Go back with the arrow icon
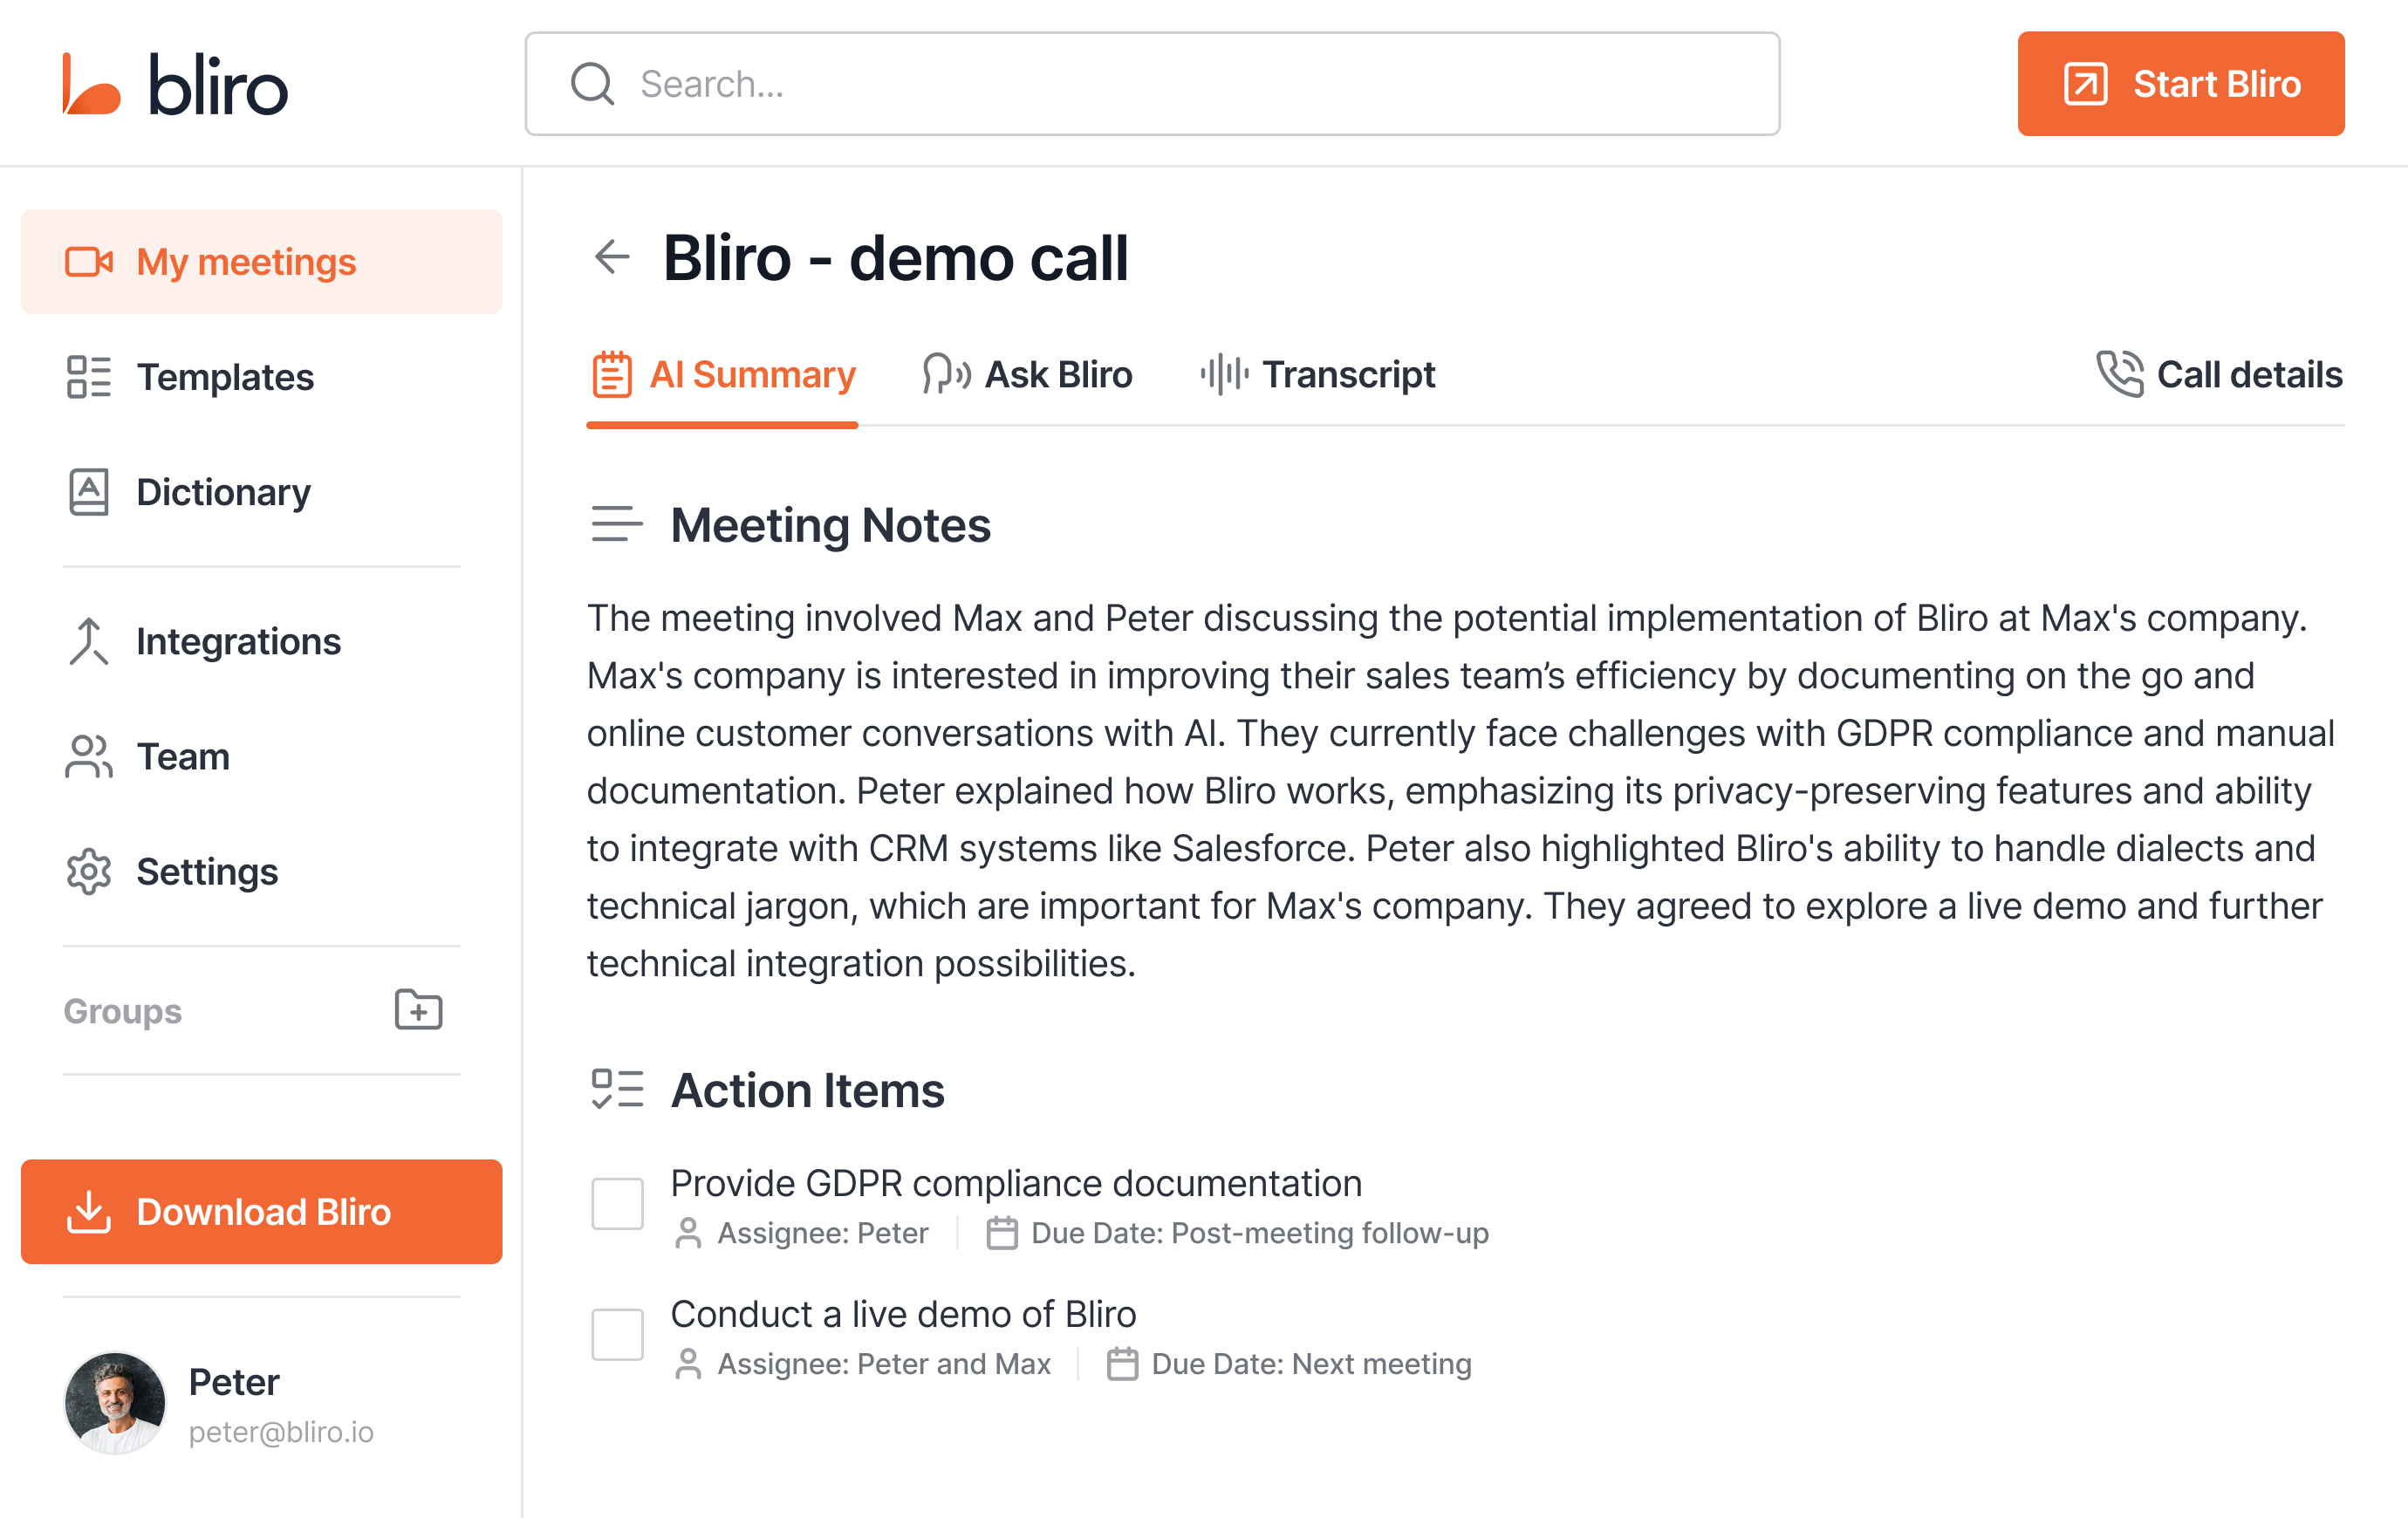Screen dimensions: 2408x1518 coord(612,257)
